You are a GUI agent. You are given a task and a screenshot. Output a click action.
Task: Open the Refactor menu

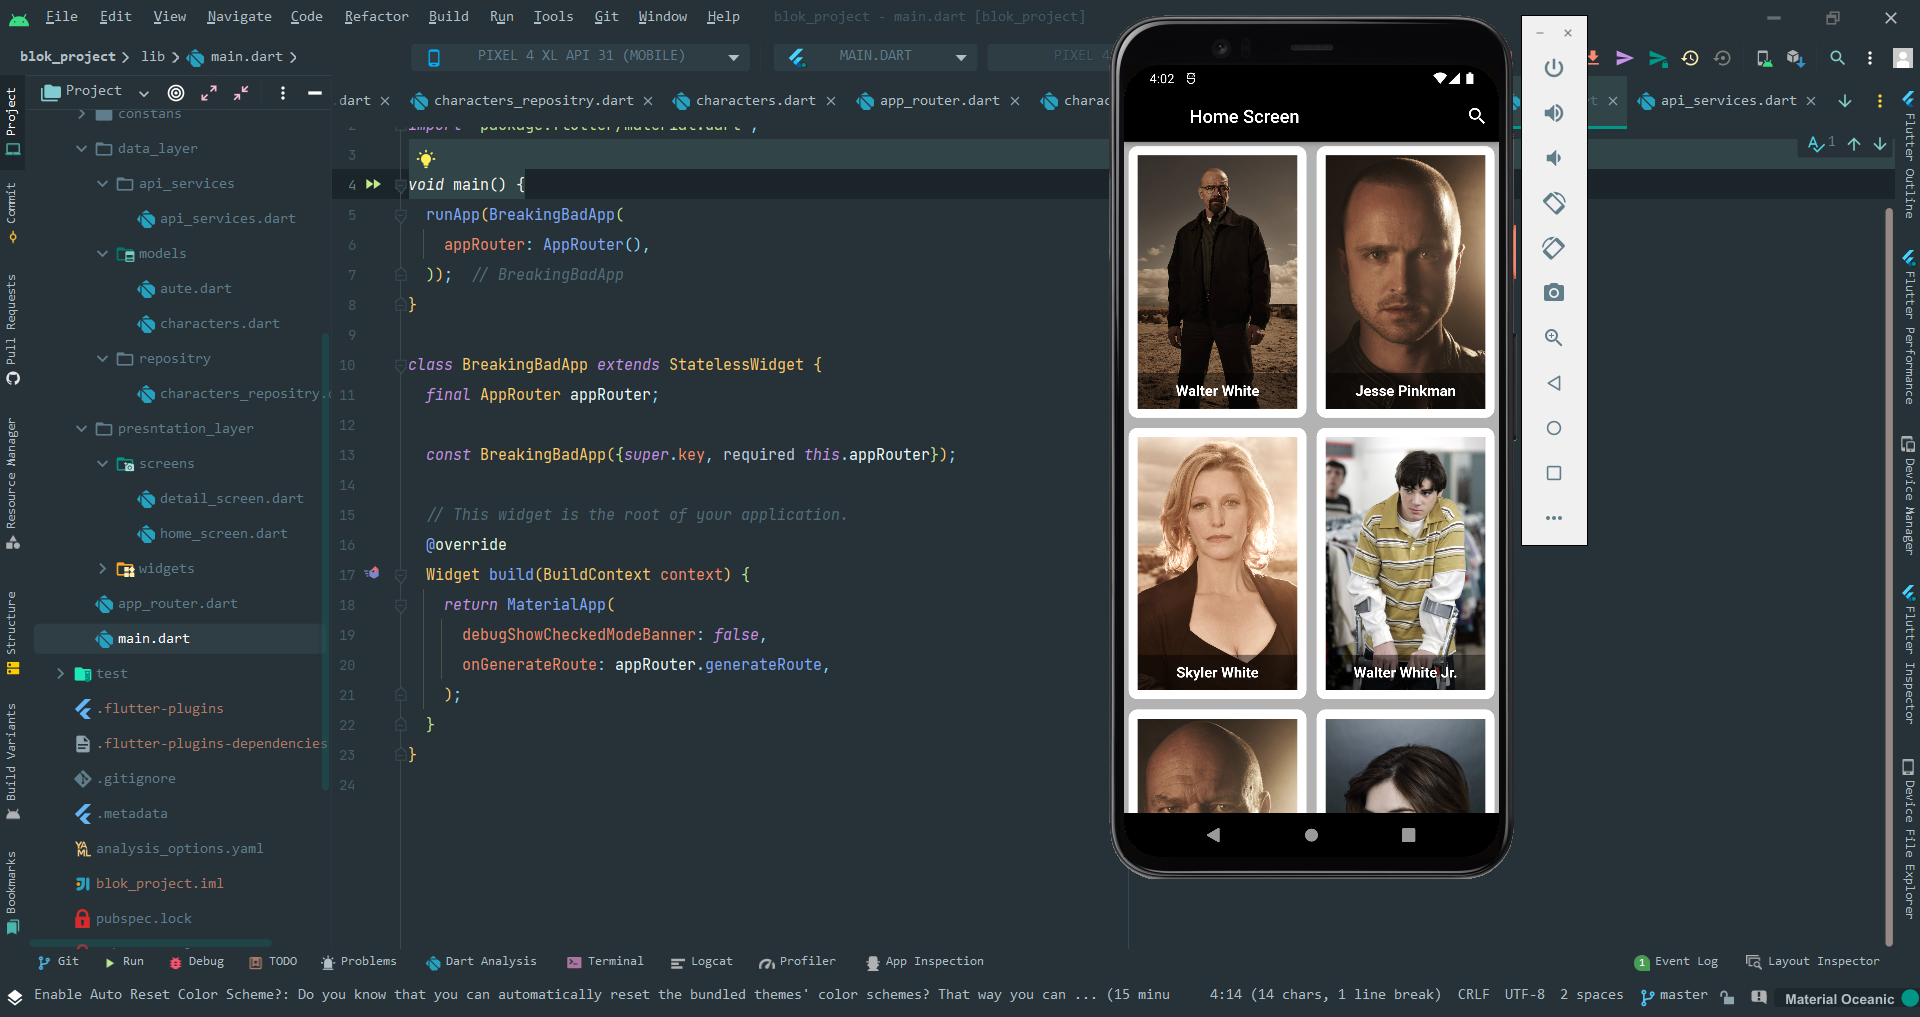[376, 16]
